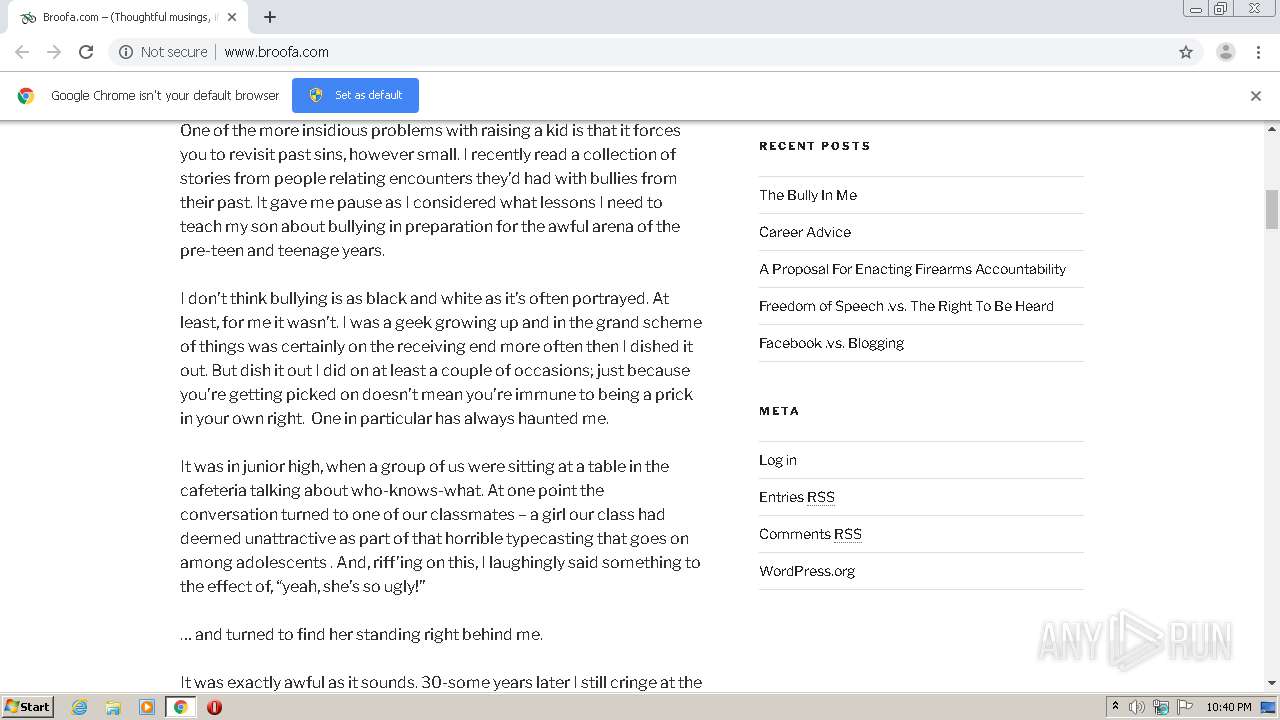Click the scrollbar down arrow

tap(1272, 683)
